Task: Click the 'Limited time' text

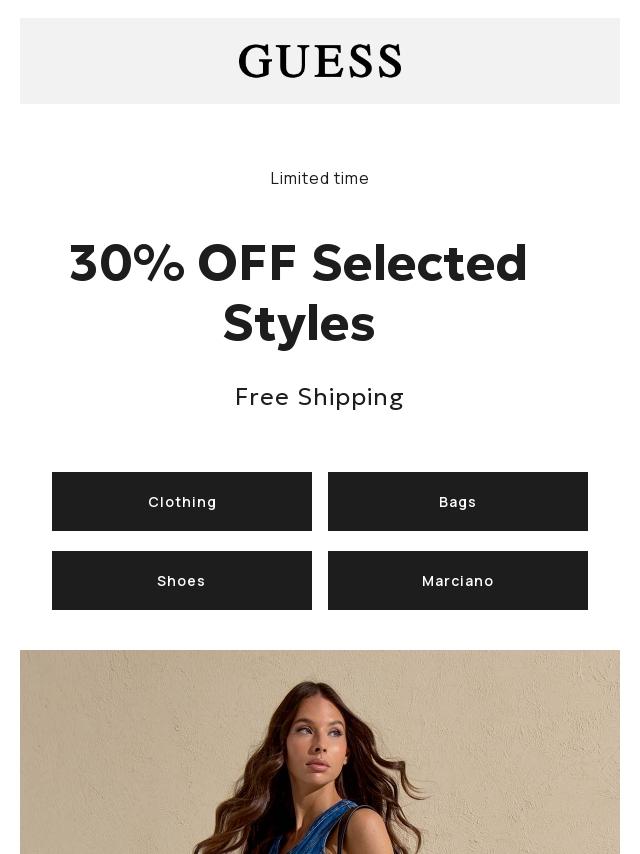Action: [x=320, y=178]
